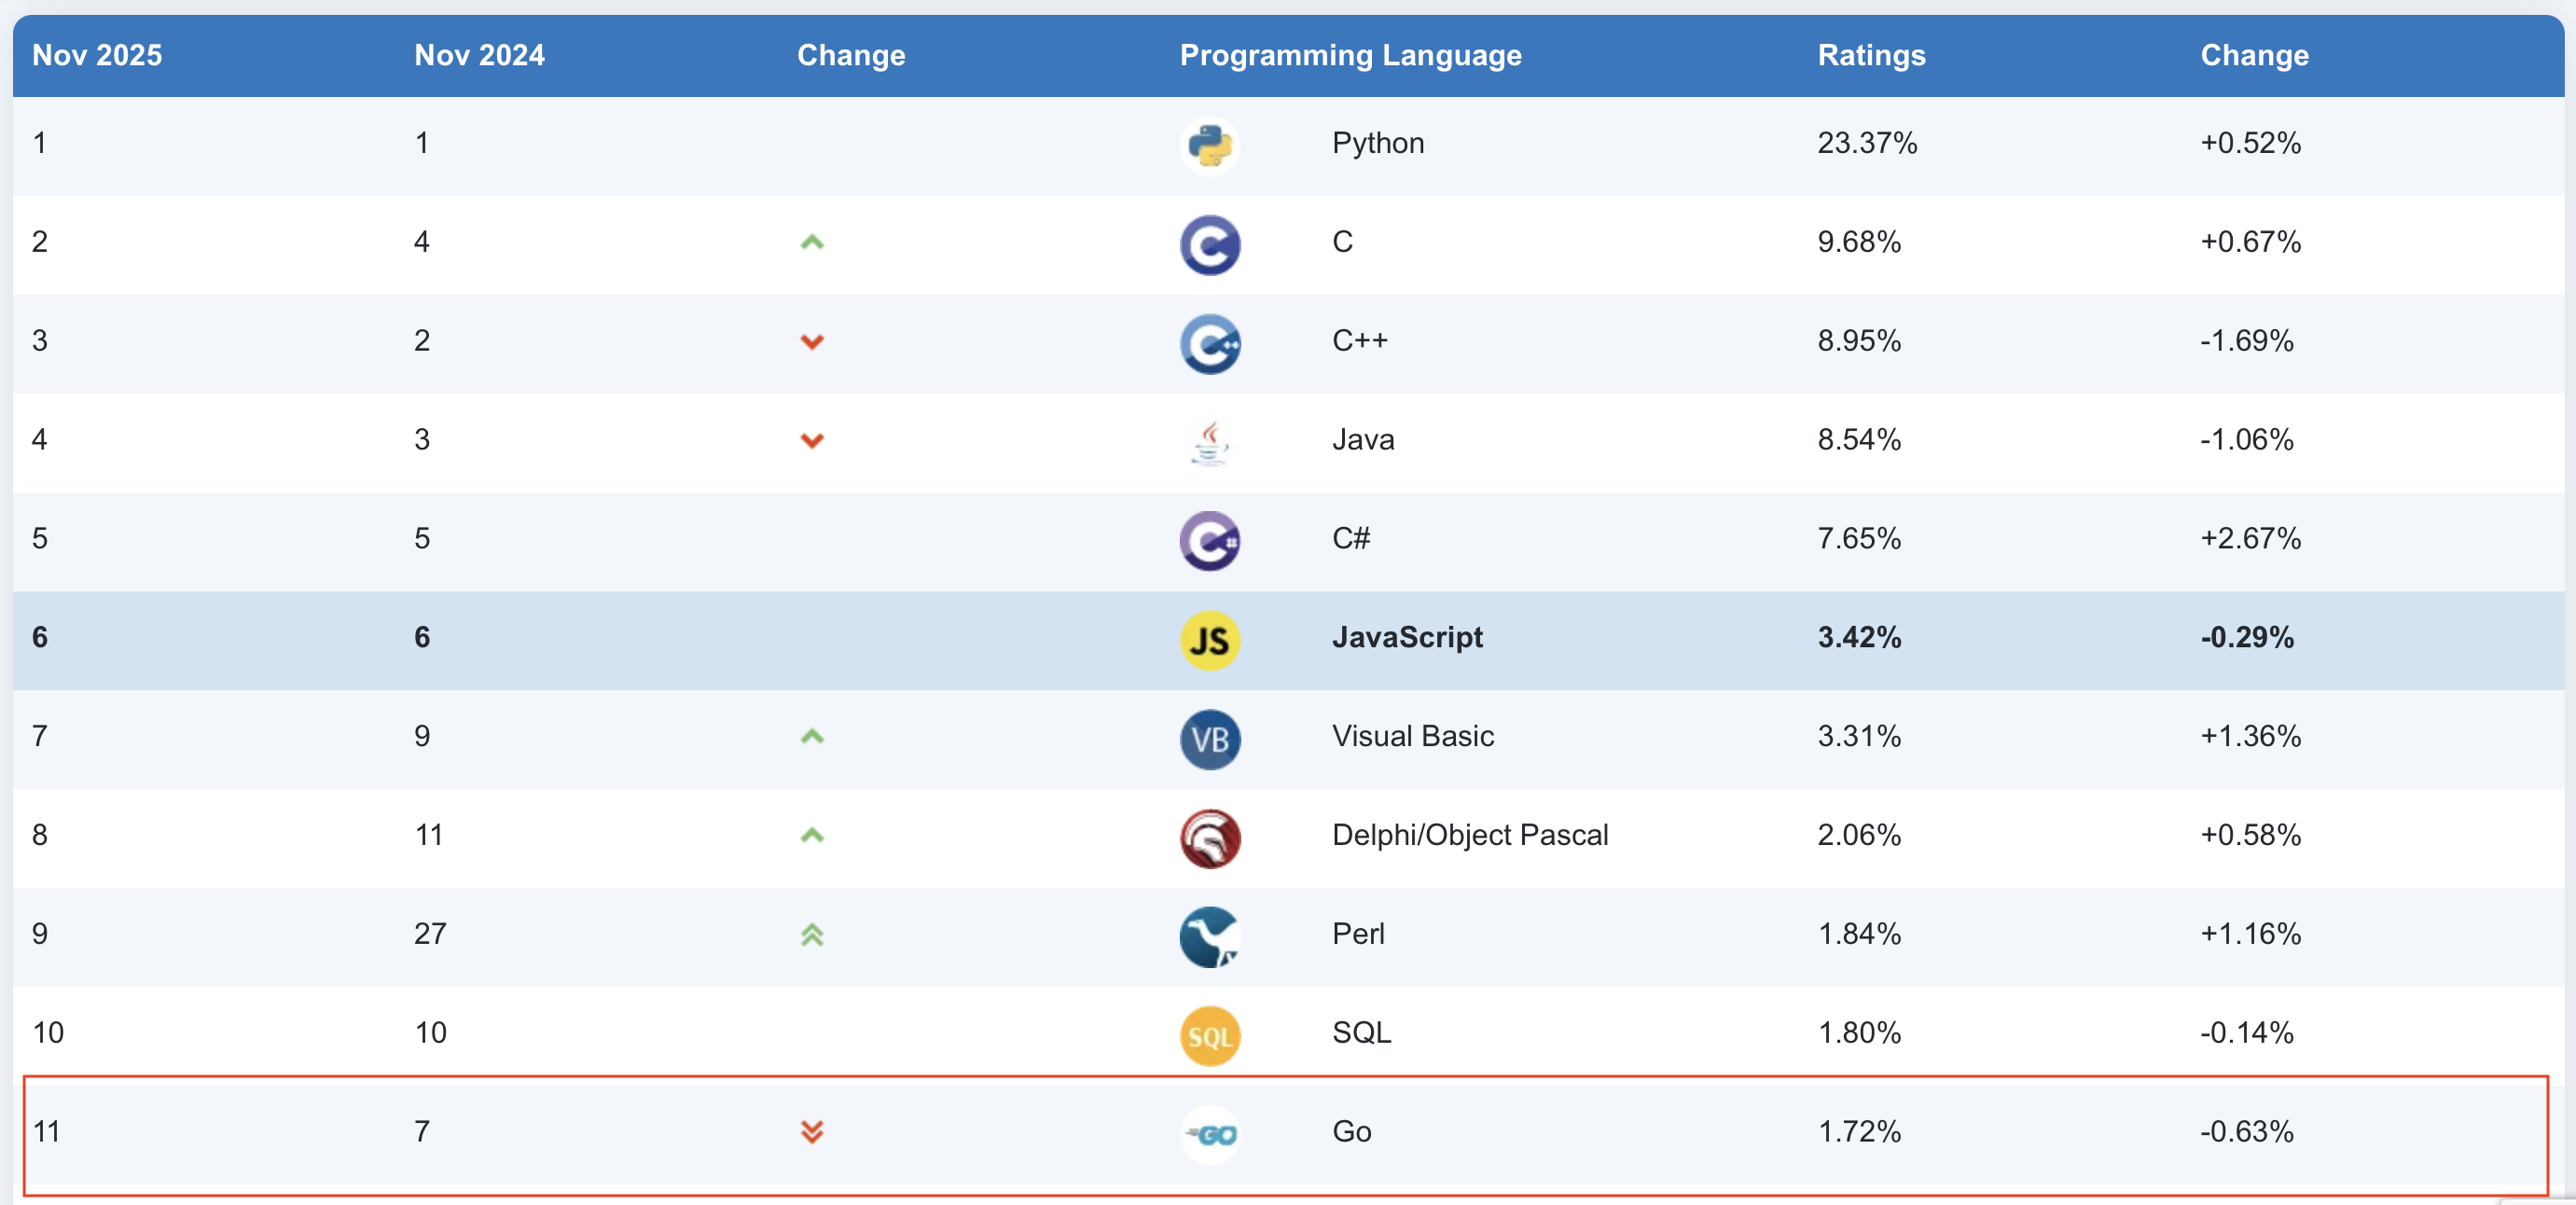Click the JavaScript language name
The image size is (2576, 1205).
[1407, 637]
